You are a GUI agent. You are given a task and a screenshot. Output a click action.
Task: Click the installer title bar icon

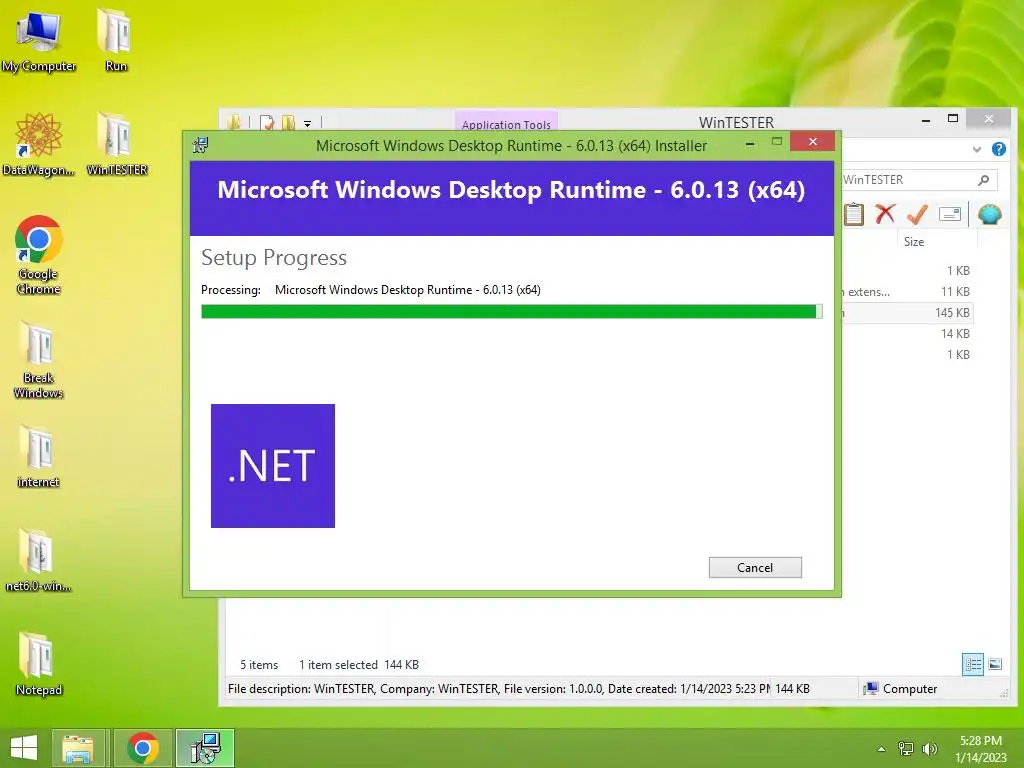coord(200,145)
